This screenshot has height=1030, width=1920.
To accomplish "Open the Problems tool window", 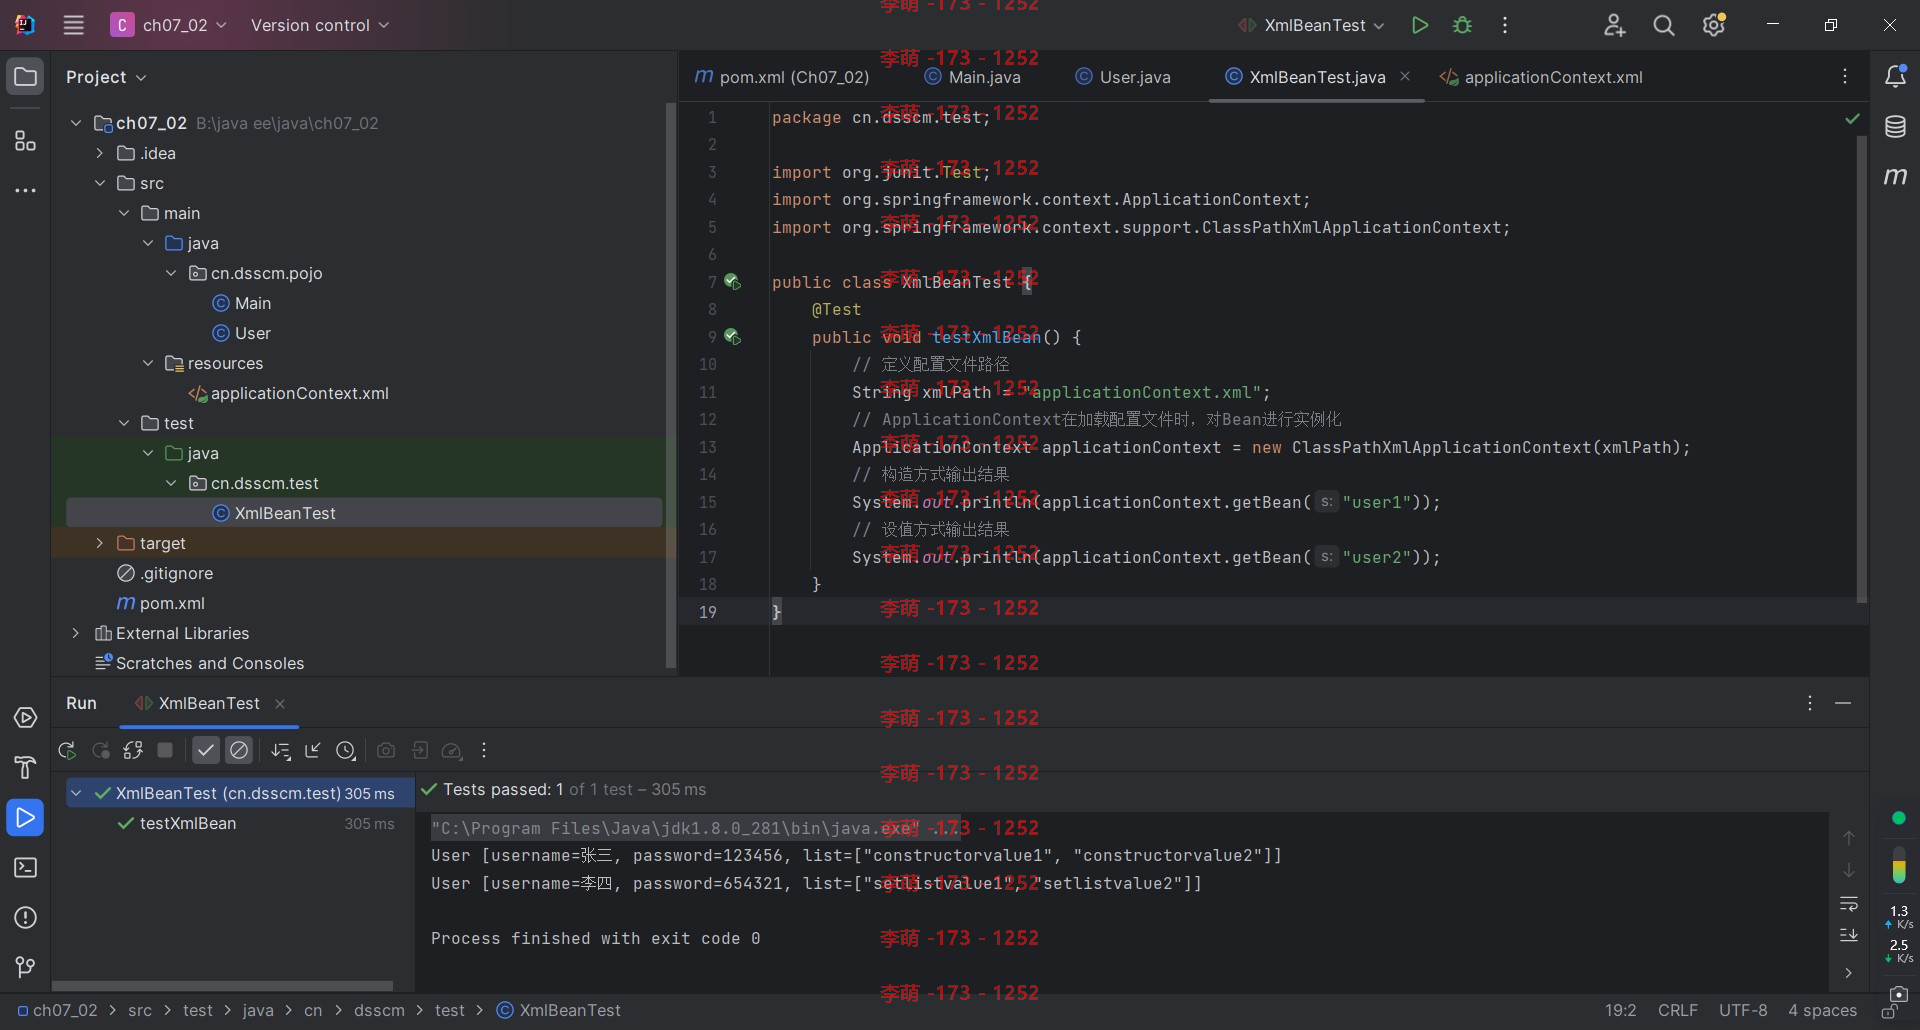I will click(26, 918).
